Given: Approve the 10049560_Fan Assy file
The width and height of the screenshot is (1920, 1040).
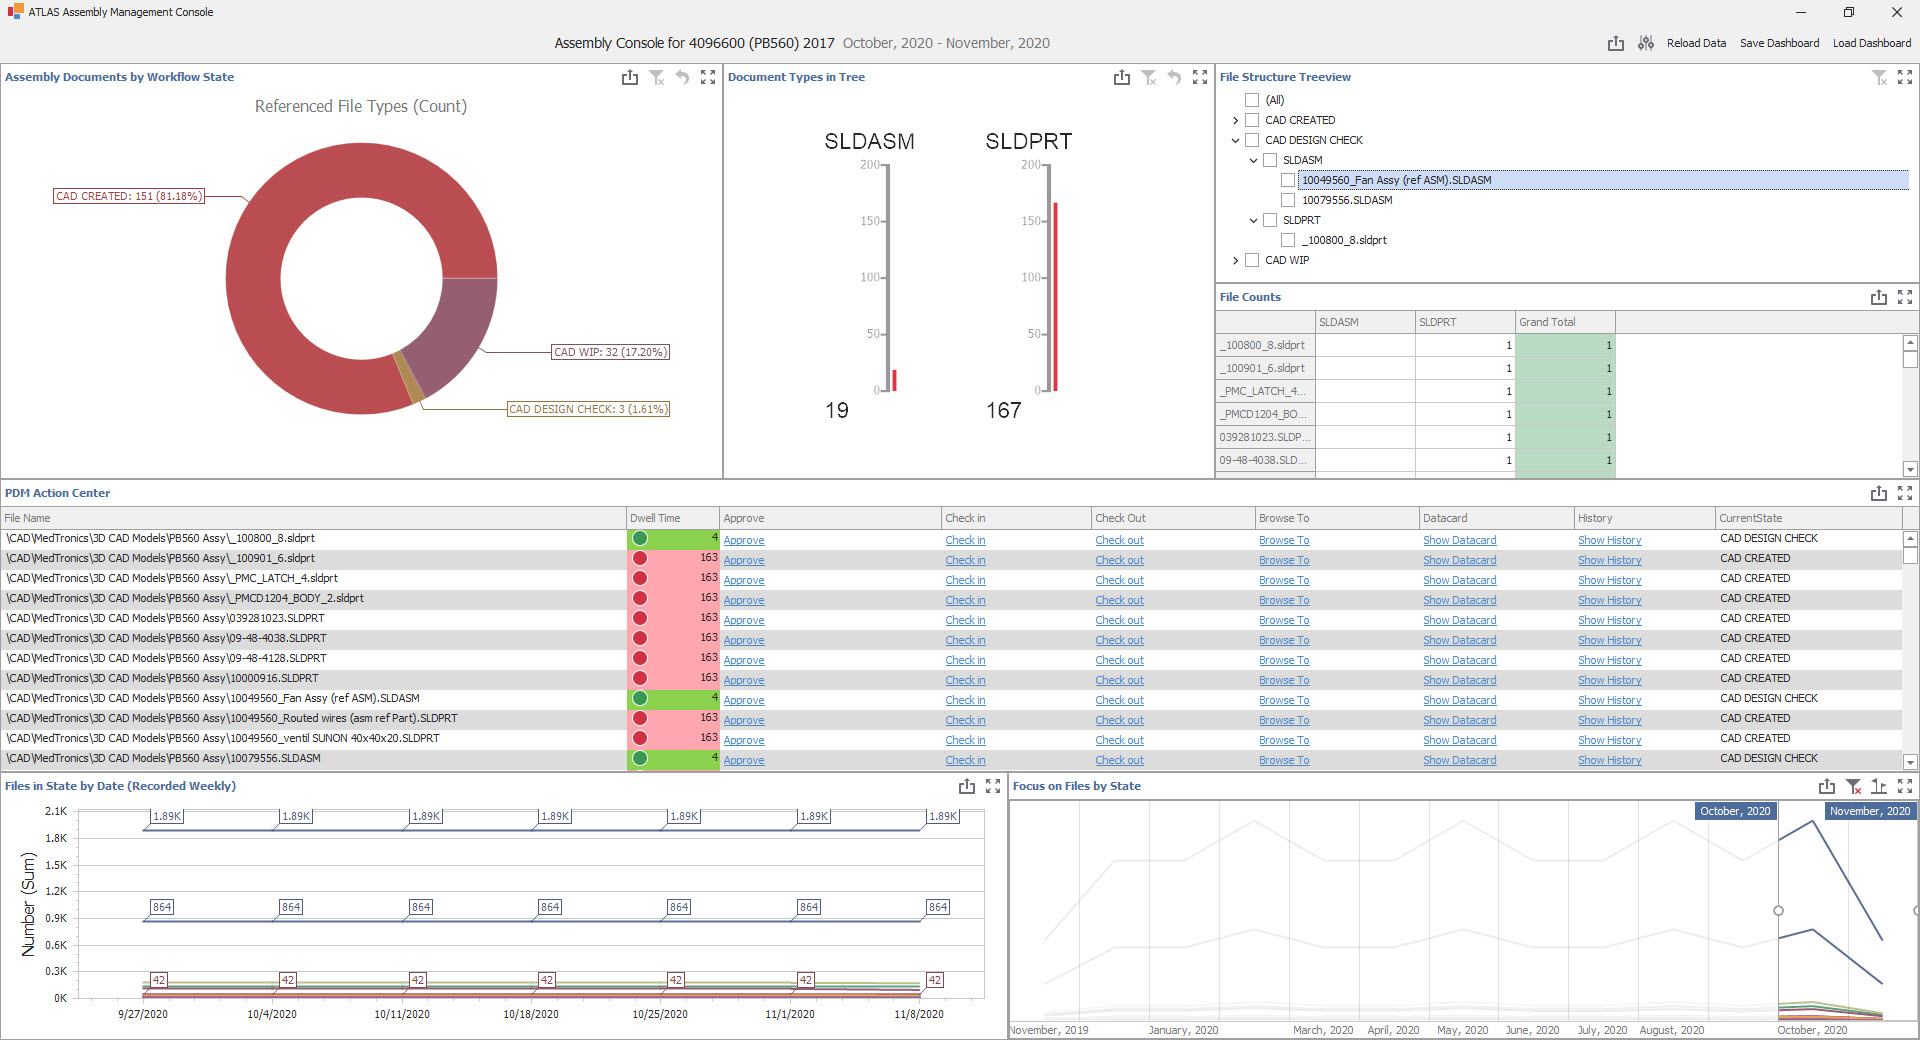Looking at the screenshot, I should pyautogui.click(x=744, y=699).
